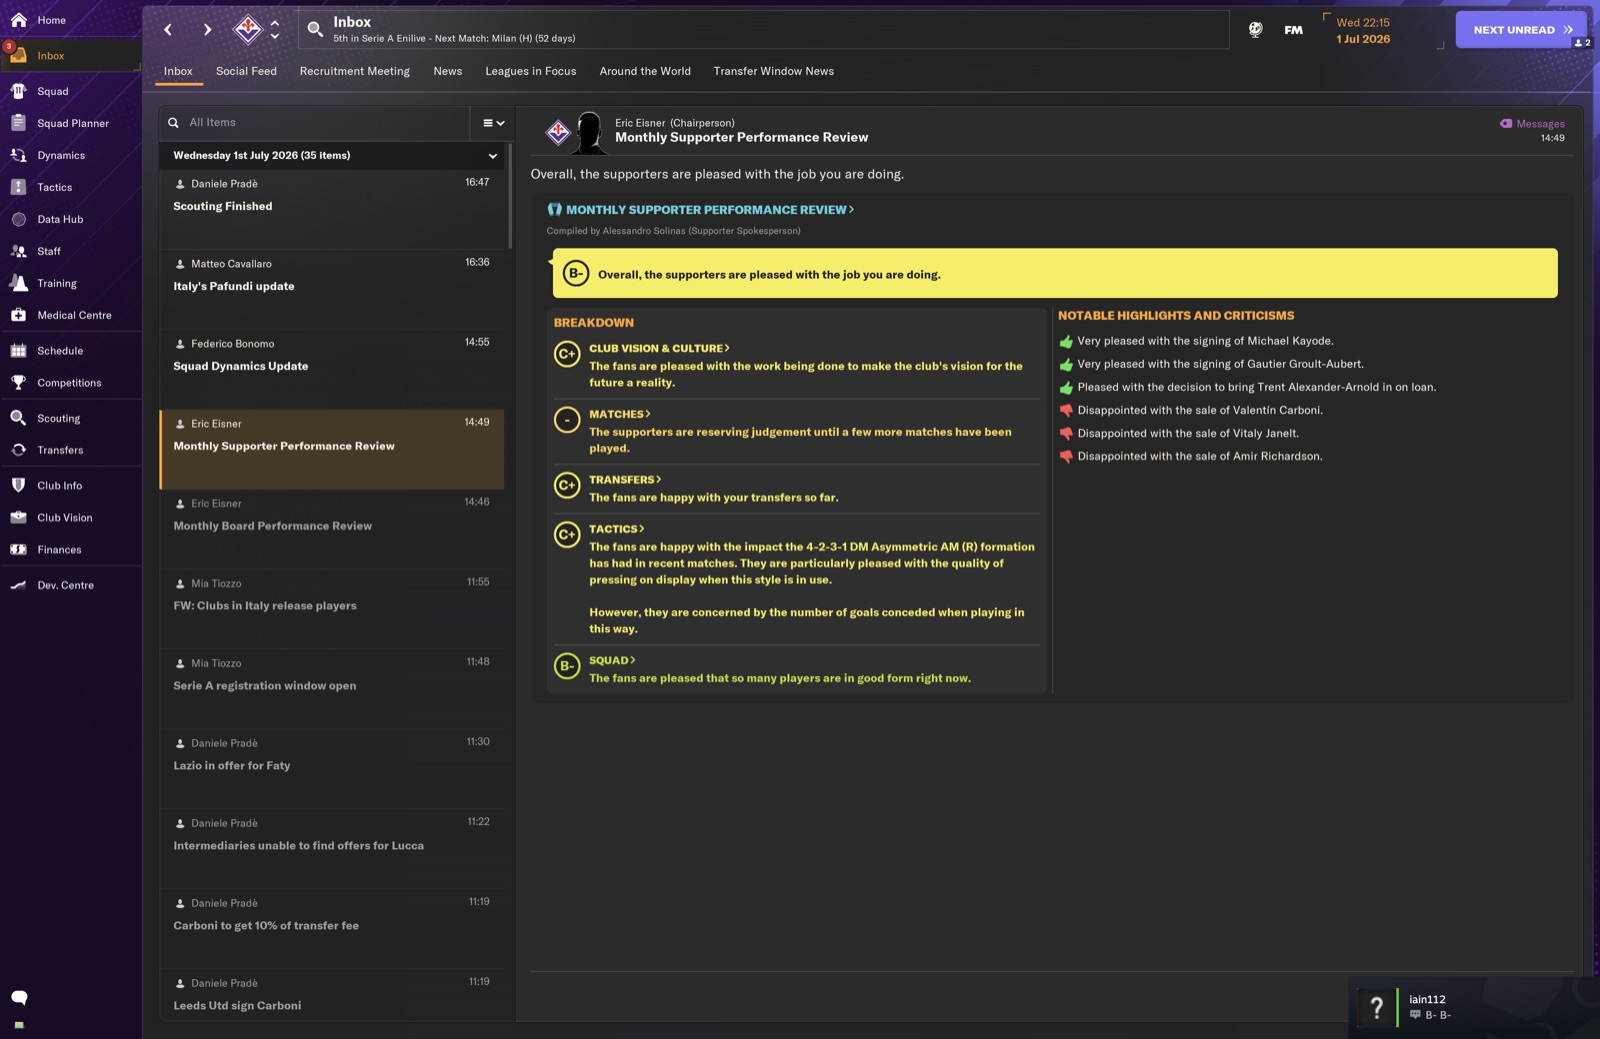This screenshot has width=1600, height=1039.
Task: Click the search magnifier in top bar
Action: pos(315,29)
